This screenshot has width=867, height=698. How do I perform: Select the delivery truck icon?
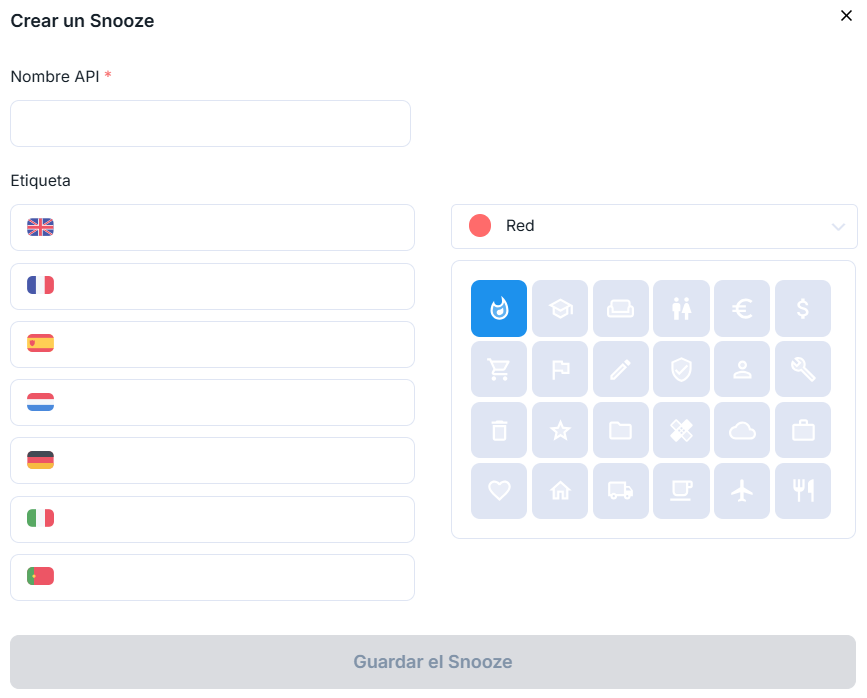pos(621,491)
